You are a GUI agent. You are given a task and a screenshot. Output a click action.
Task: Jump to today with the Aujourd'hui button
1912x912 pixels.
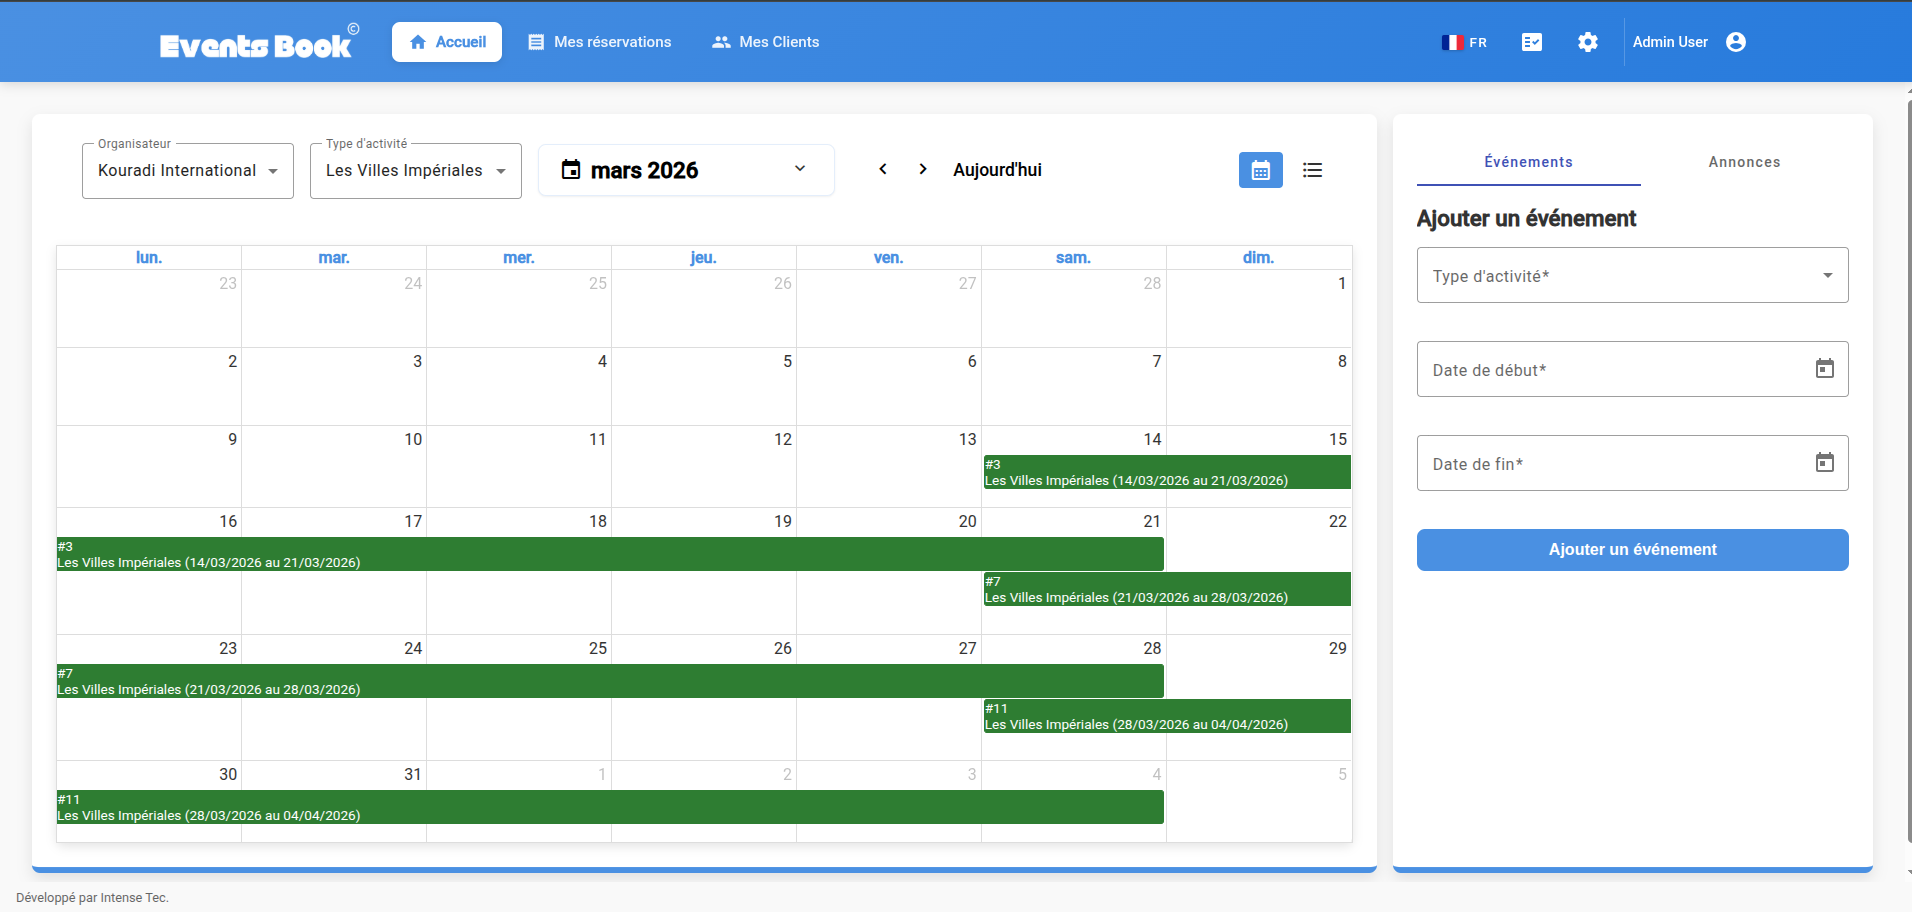pyautogui.click(x=996, y=169)
